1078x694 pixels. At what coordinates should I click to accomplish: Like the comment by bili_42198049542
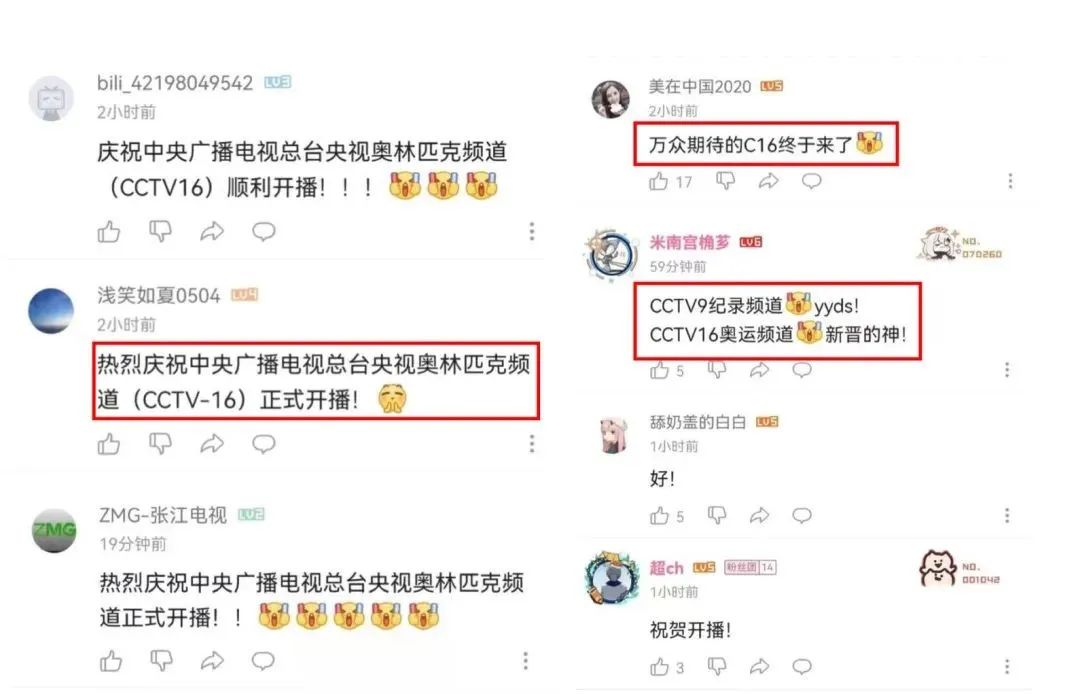109,232
